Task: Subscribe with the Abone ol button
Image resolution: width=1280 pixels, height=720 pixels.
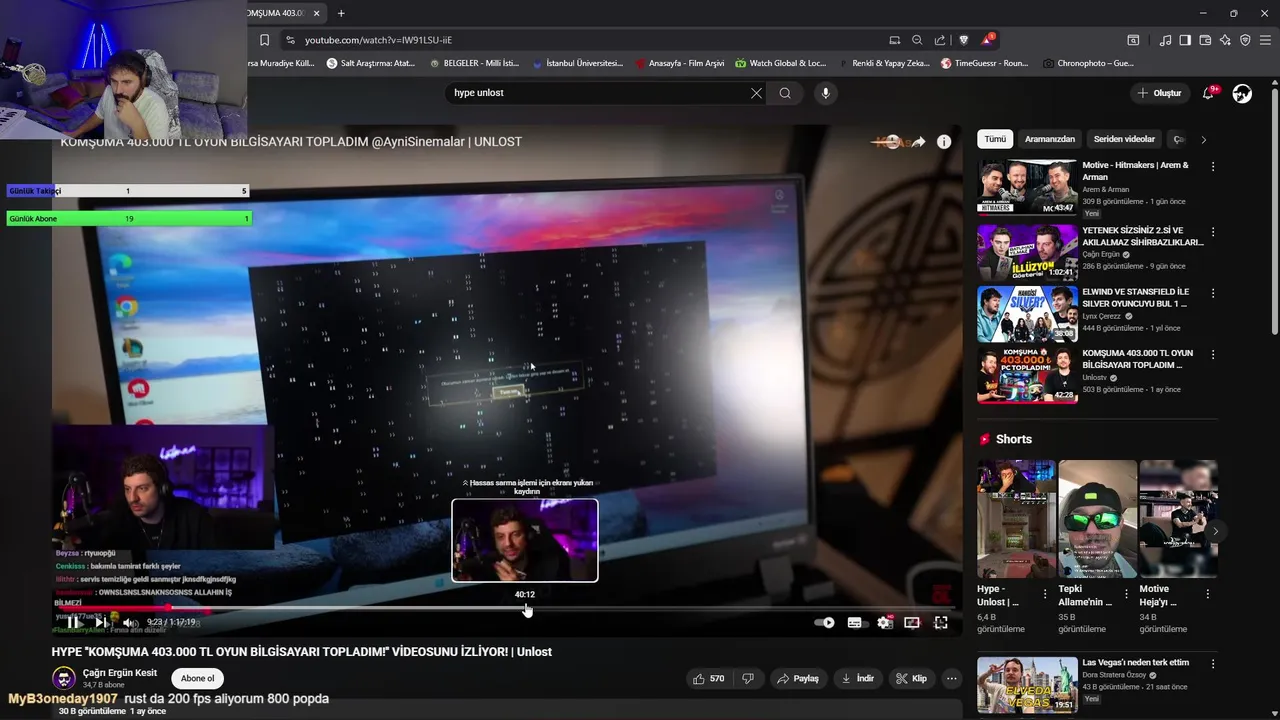Action: (197, 678)
